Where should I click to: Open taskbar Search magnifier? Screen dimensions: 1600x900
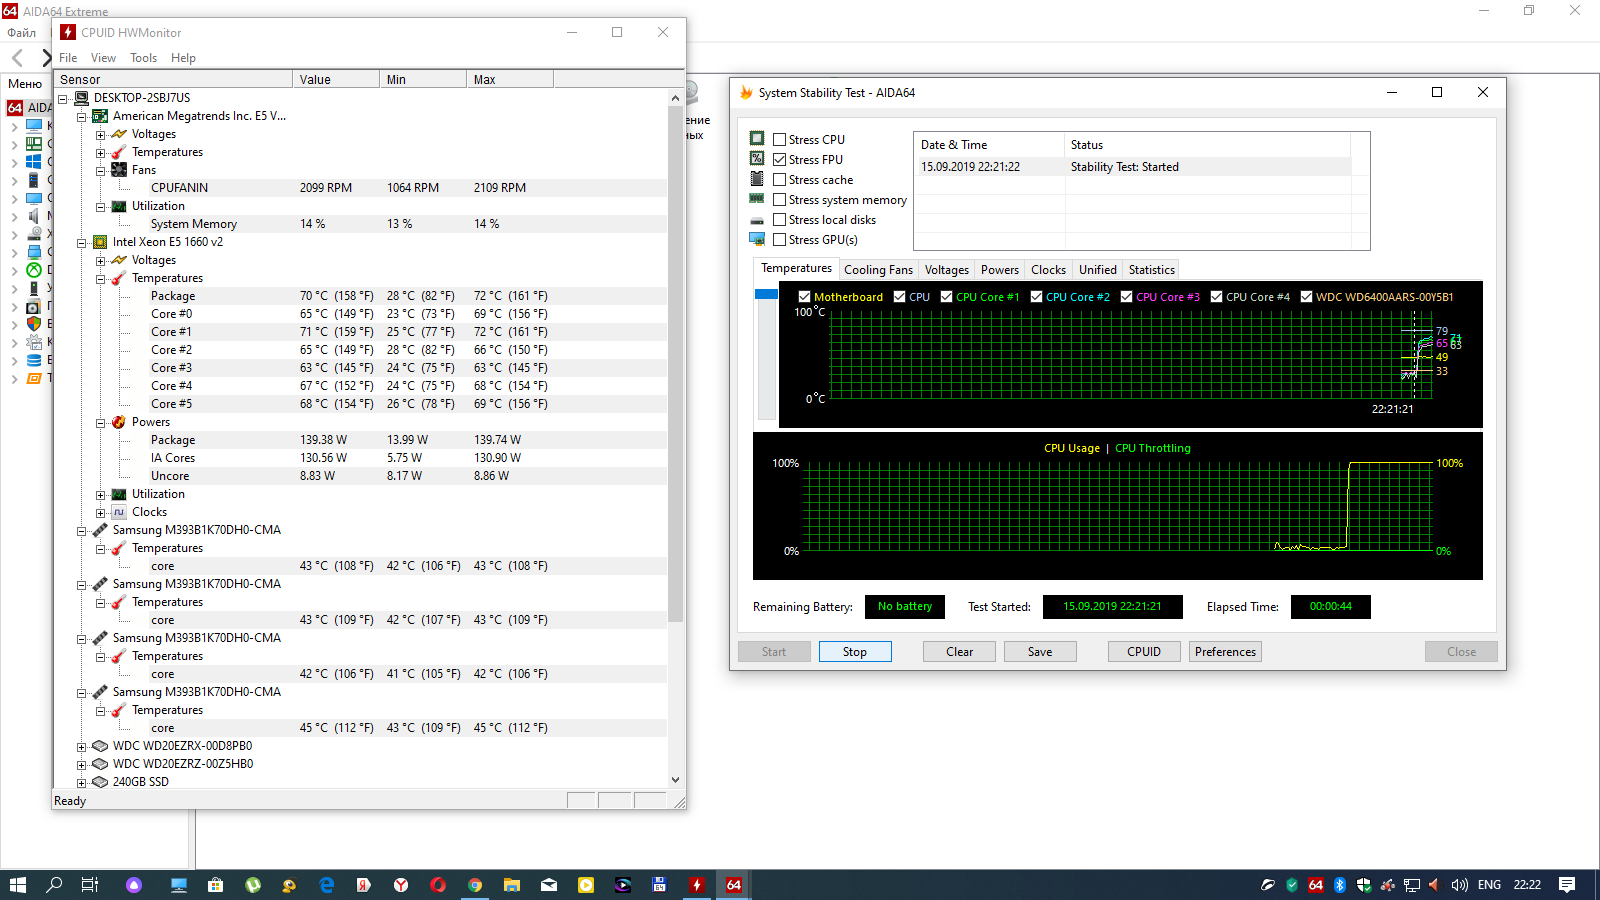[54, 885]
